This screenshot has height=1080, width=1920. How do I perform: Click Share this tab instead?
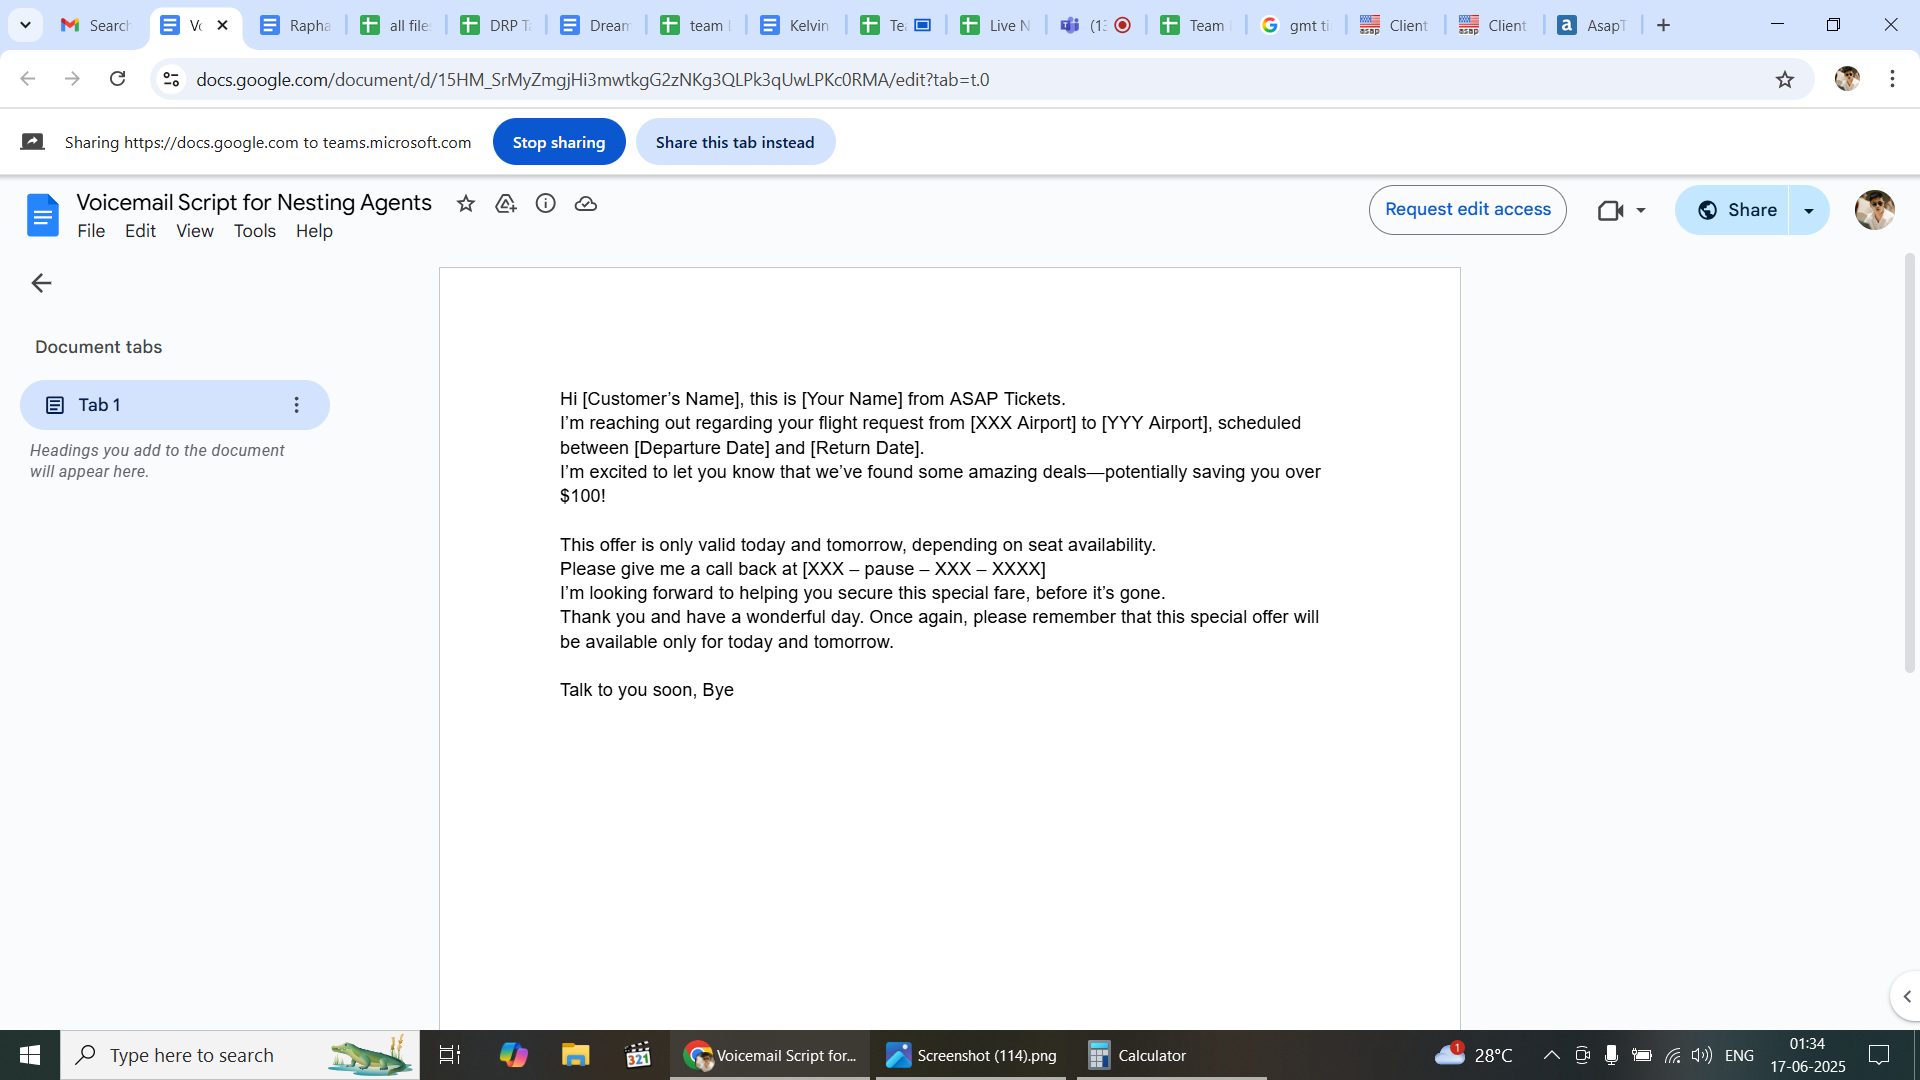(735, 142)
